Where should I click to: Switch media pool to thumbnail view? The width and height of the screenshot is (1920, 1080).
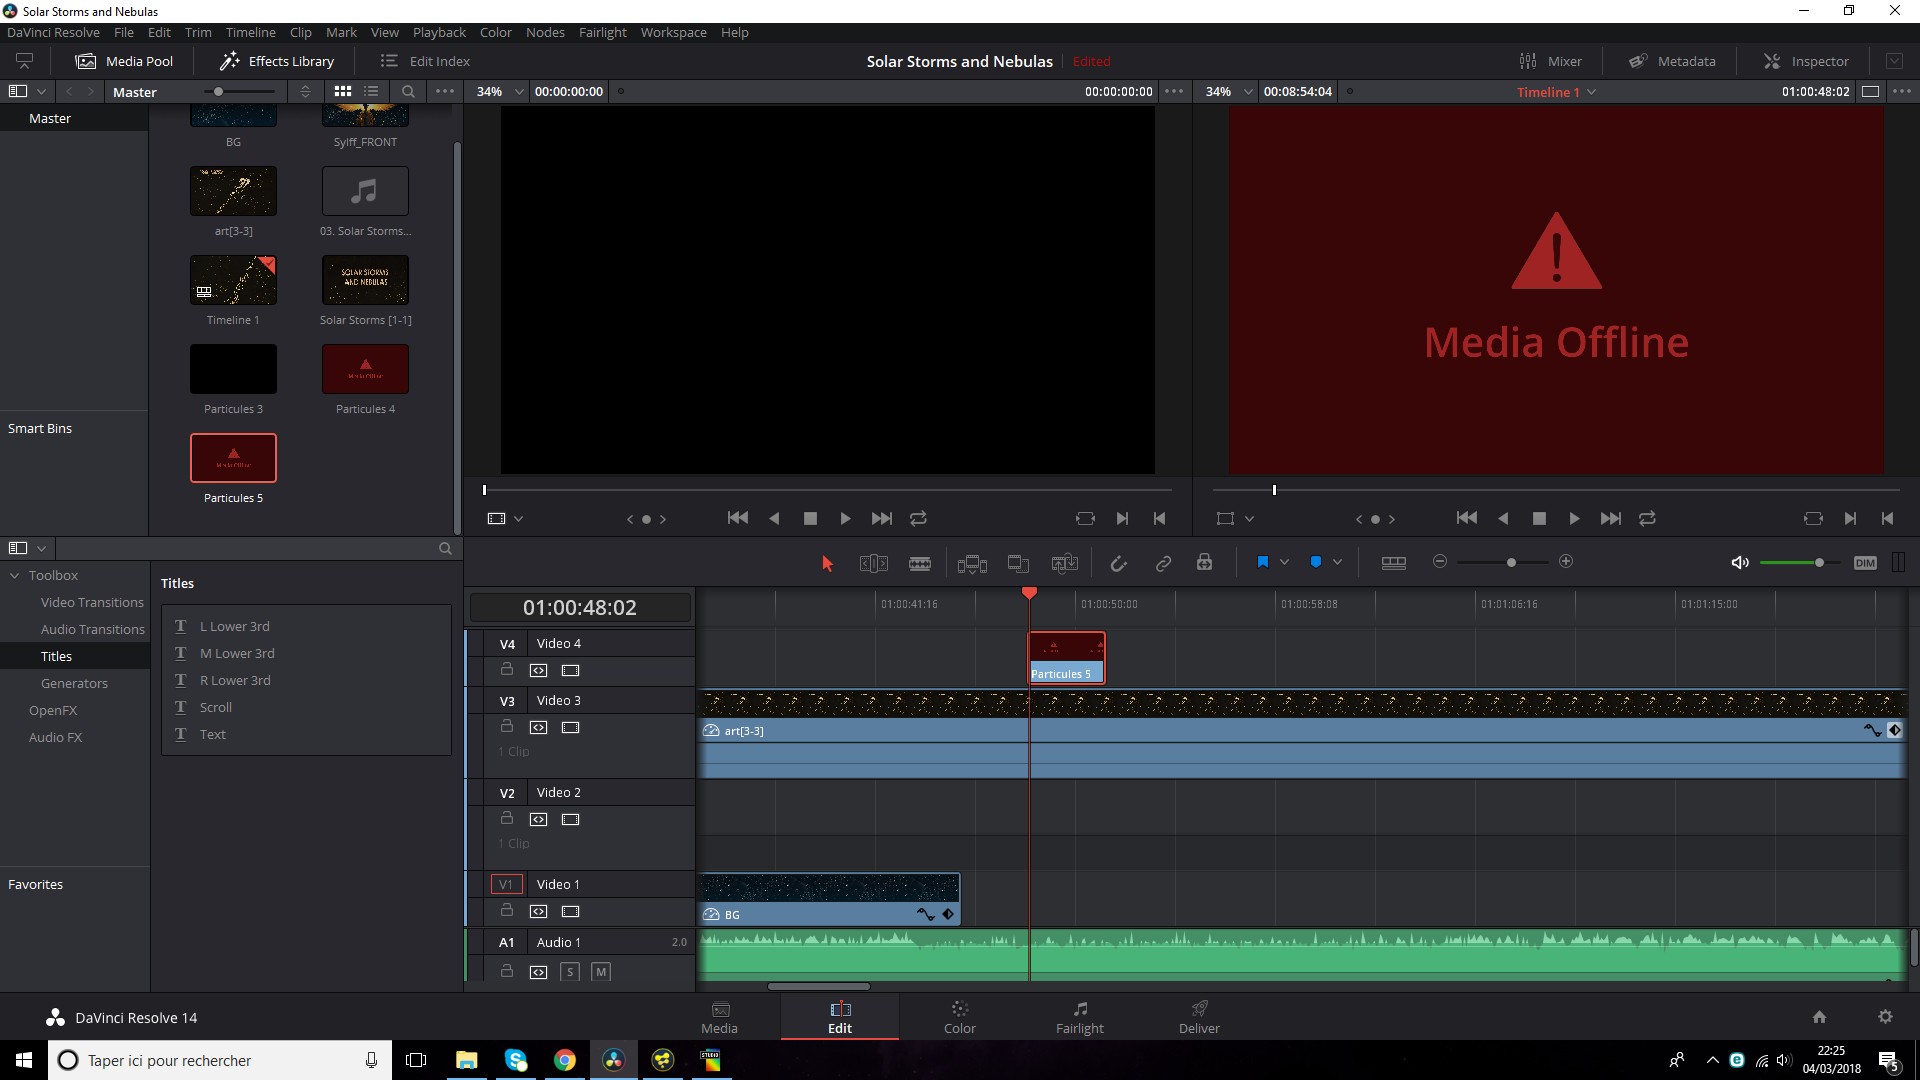coord(342,91)
